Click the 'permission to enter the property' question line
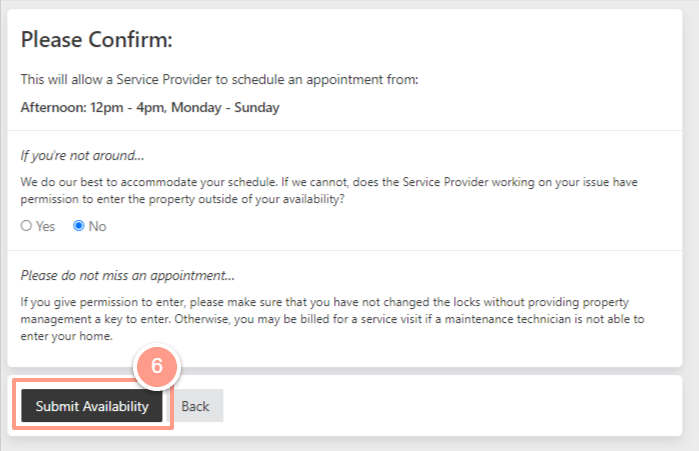The height and width of the screenshot is (451, 699). [182, 199]
